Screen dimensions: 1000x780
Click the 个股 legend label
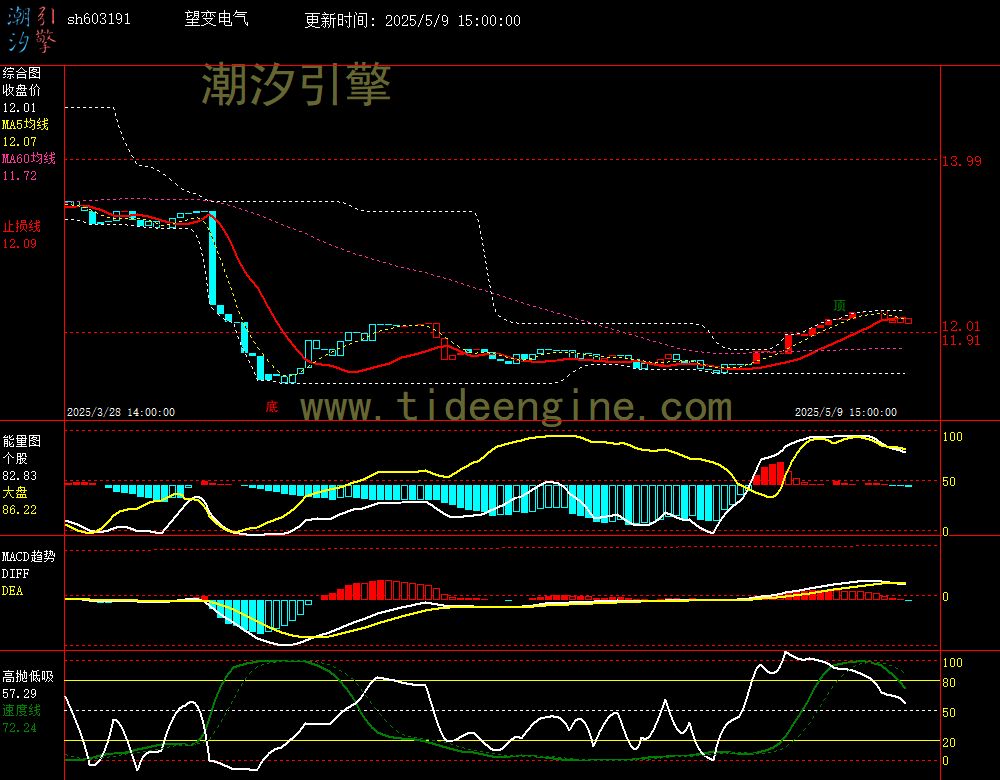pos(15,459)
